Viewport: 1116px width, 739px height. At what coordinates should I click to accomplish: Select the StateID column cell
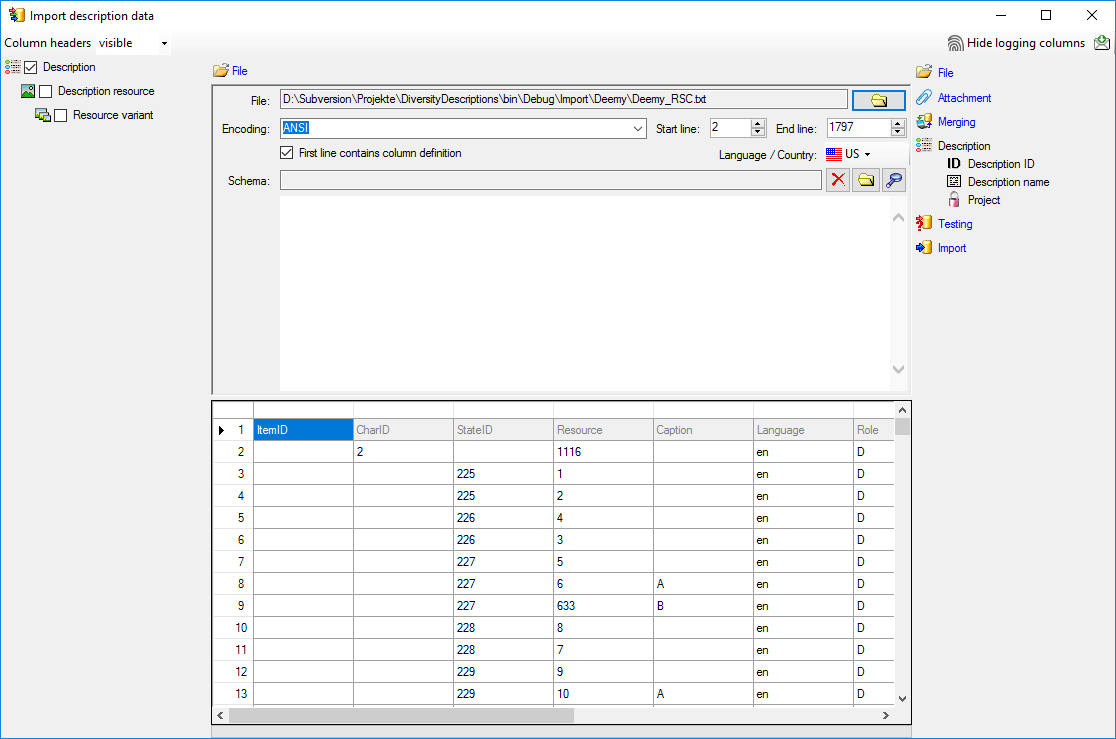click(504, 430)
